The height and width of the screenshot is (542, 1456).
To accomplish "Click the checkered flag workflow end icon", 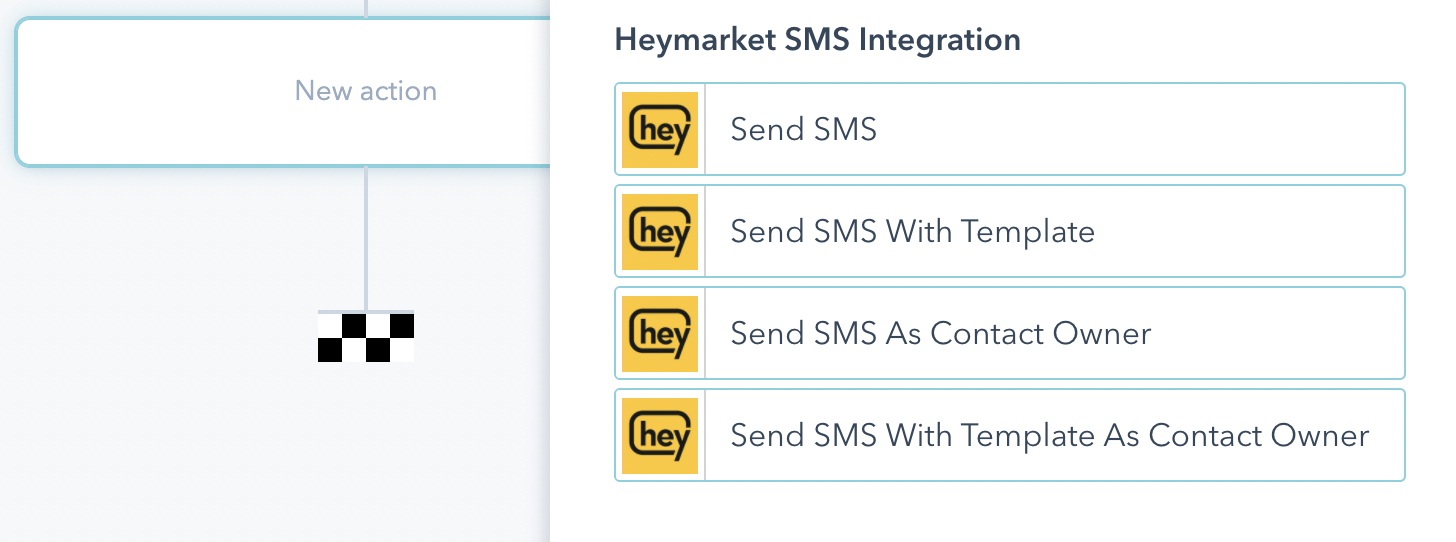I will pos(366,337).
